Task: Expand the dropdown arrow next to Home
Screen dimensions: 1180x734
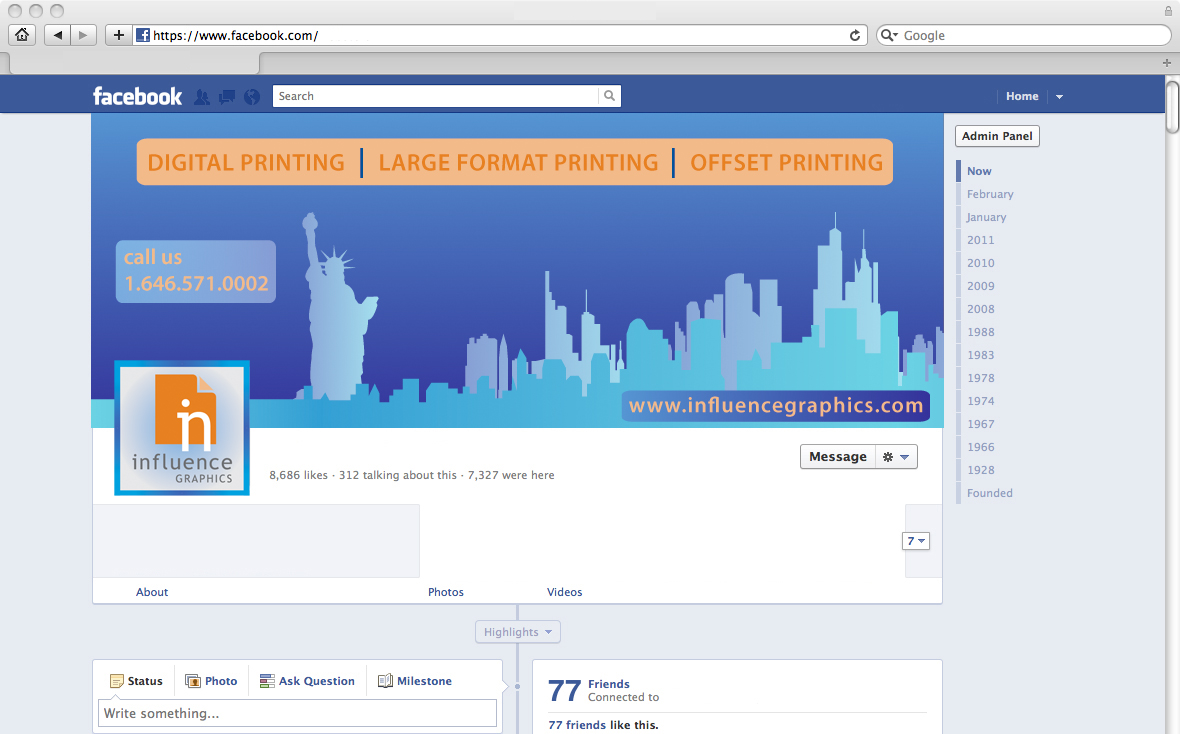Action: (x=1058, y=96)
